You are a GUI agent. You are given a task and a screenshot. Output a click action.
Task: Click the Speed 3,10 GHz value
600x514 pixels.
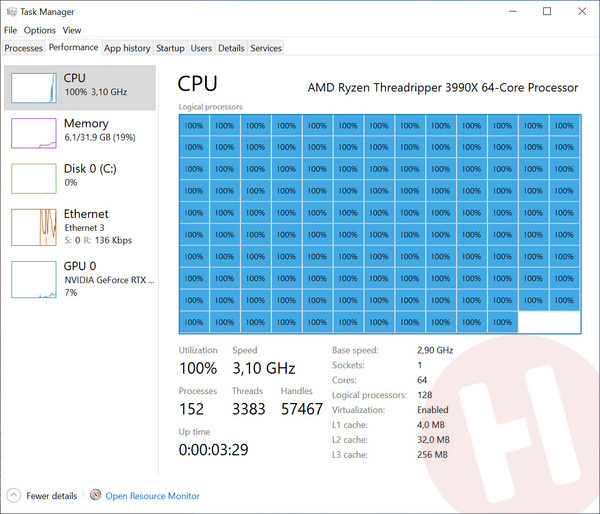pos(264,368)
